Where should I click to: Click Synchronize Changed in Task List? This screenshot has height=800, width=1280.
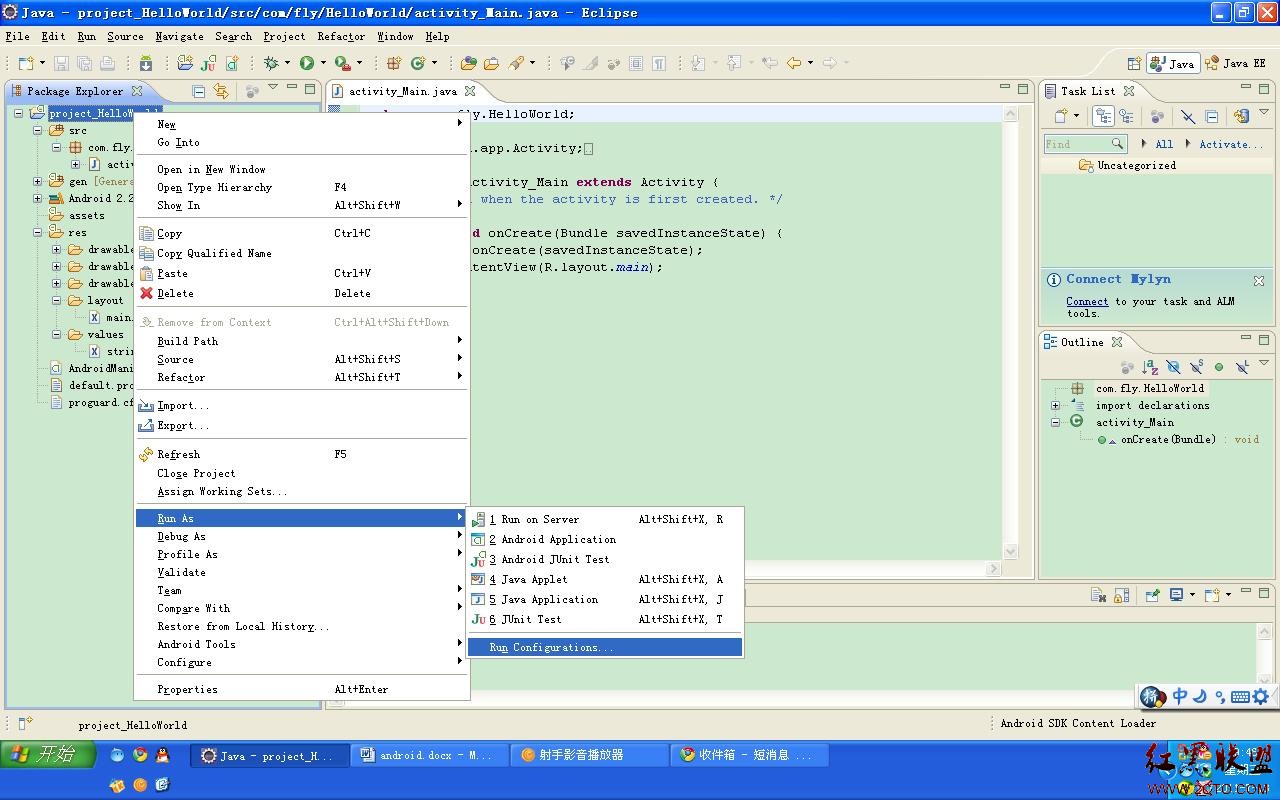pos(1241,117)
